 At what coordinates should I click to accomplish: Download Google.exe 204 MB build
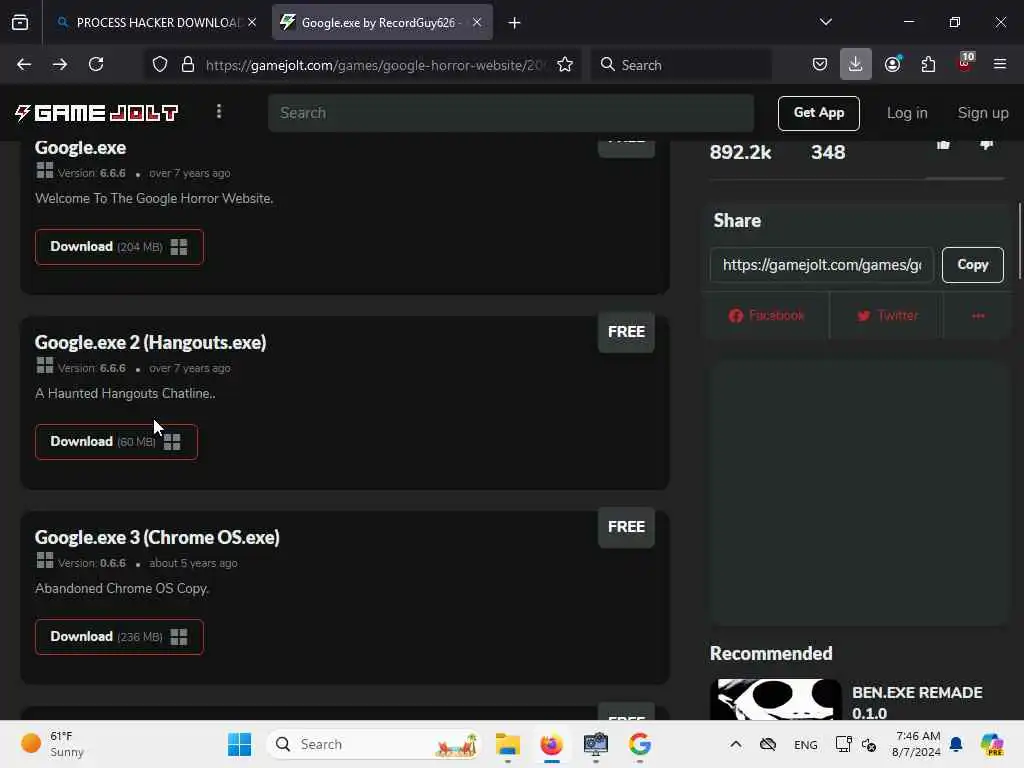pos(120,247)
